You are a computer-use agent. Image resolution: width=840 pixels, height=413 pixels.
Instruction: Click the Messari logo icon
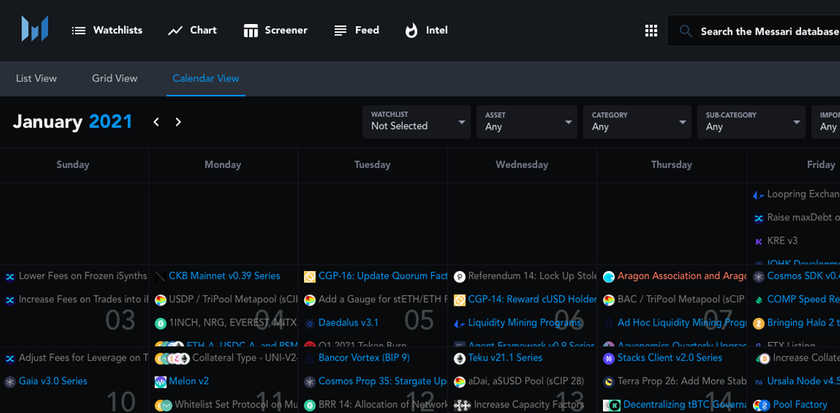[35, 29]
